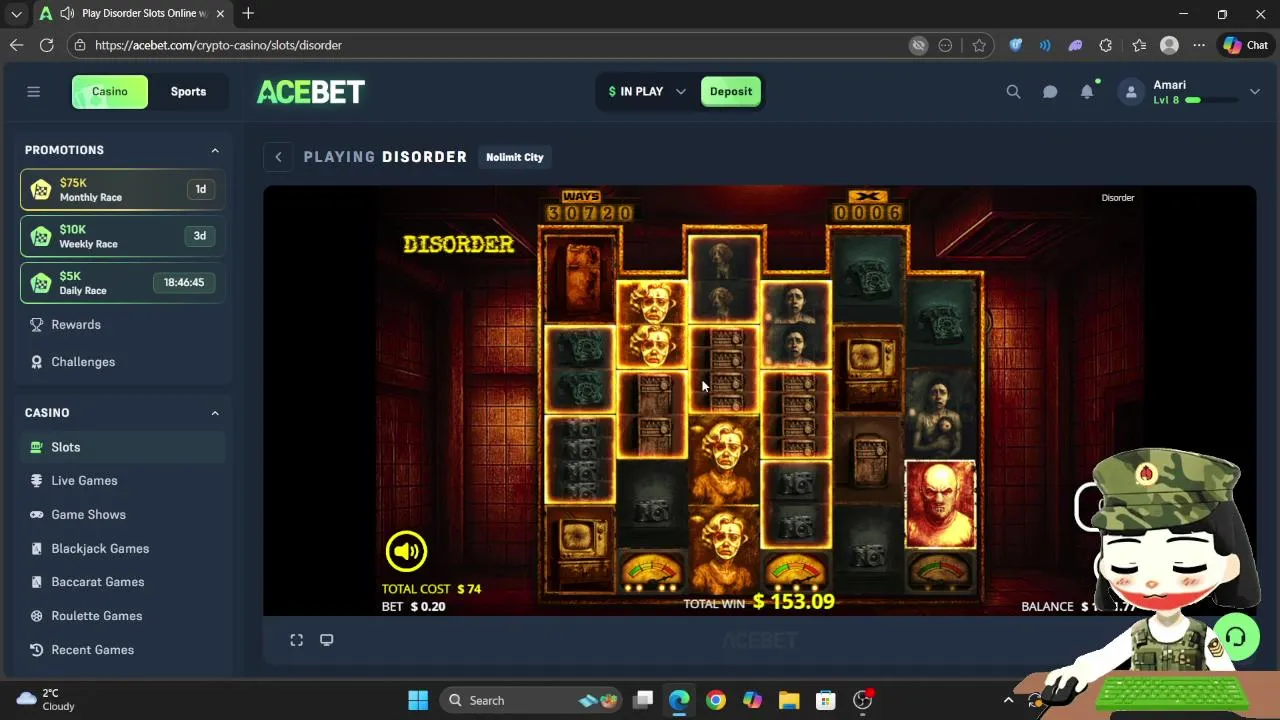Select Slots in the sidebar
Screen dimensions: 1280x720
122,447
